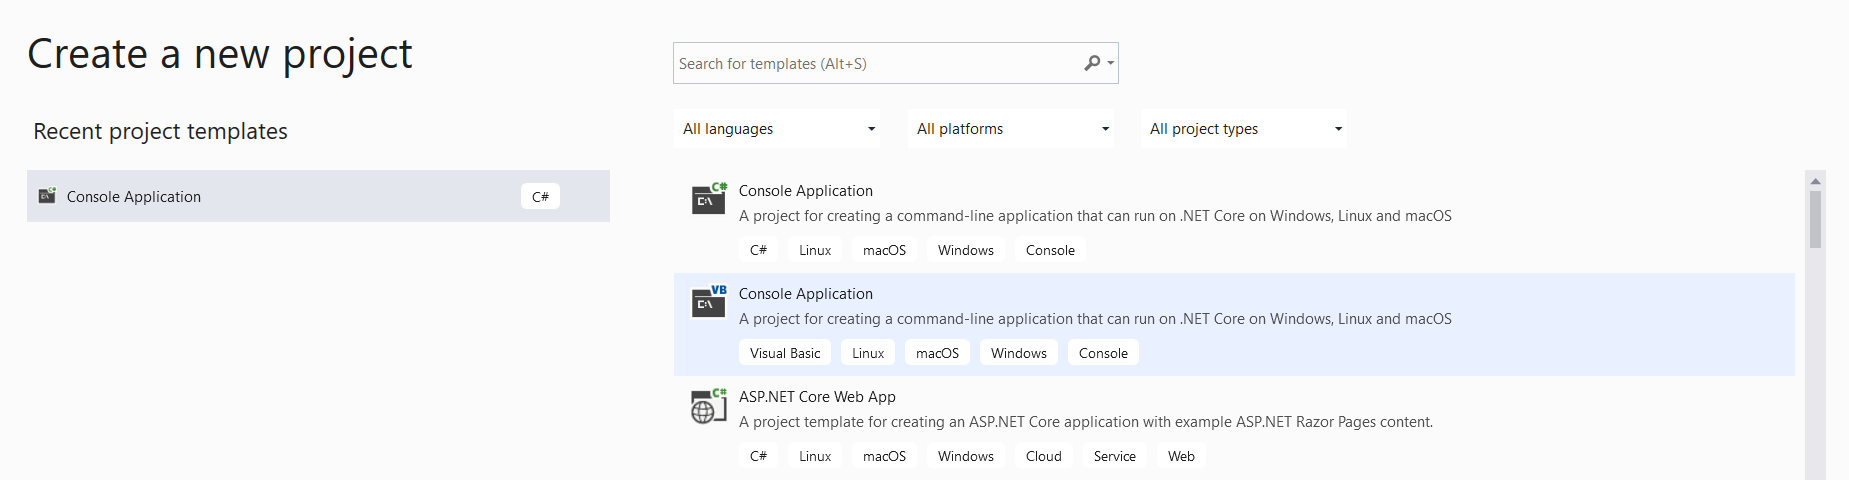The height and width of the screenshot is (480, 1849).
Task: Click C# tag under ASP.NET Core Web App
Action: point(758,456)
